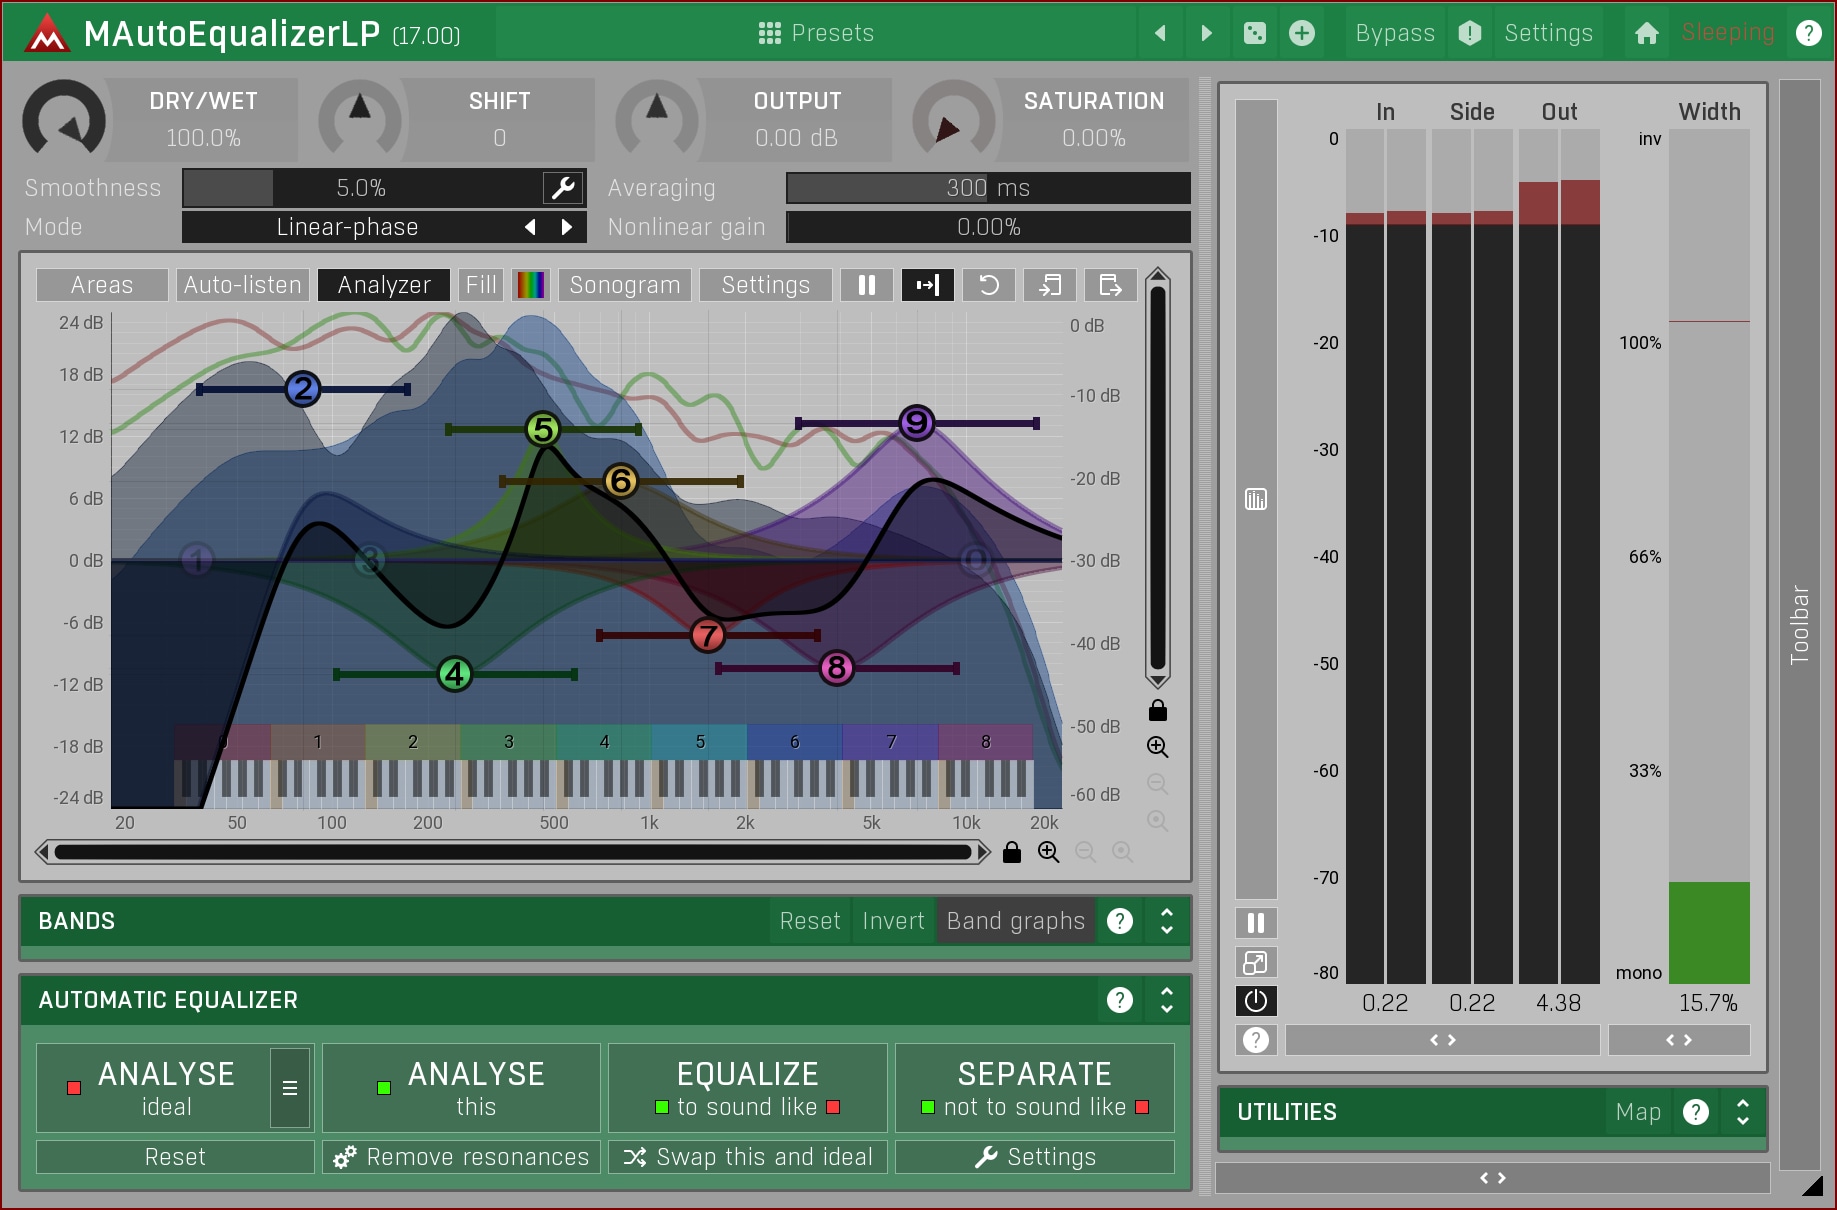Click the Averaging 300 ms slider
1837x1210 pixels.
(x=988, y=188)
